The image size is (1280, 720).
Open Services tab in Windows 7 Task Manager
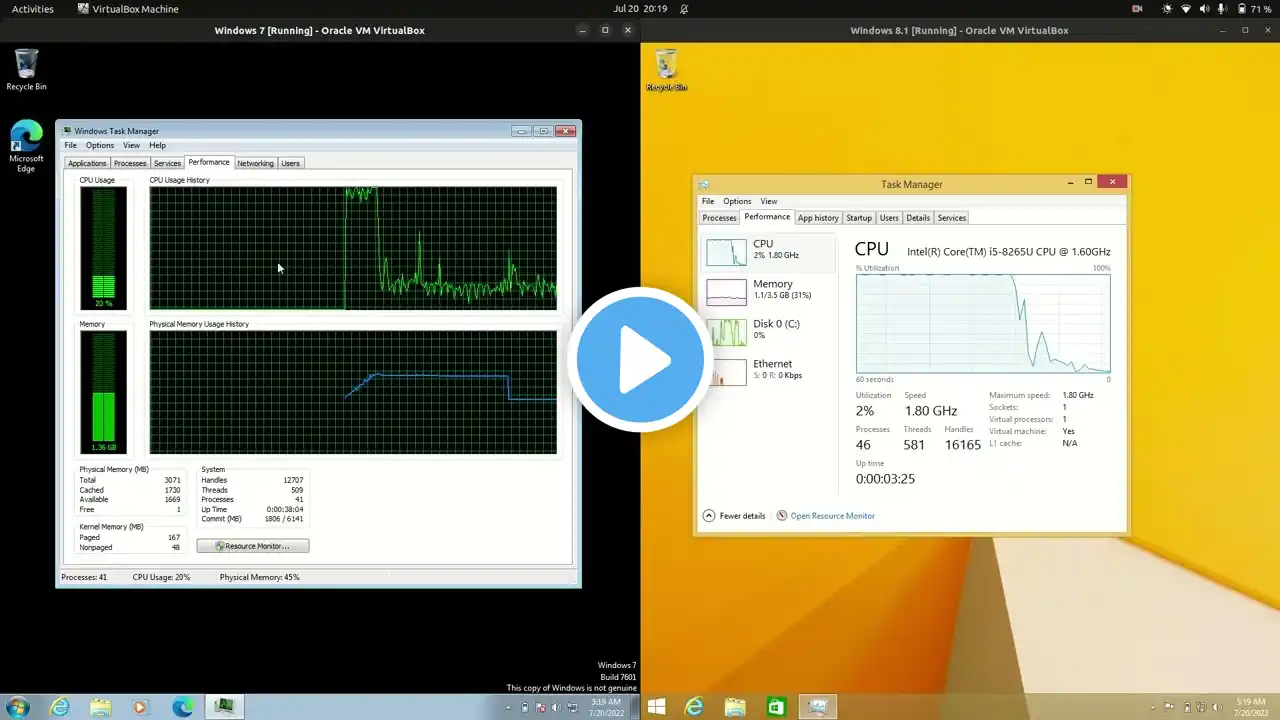(x=167, y=163)
